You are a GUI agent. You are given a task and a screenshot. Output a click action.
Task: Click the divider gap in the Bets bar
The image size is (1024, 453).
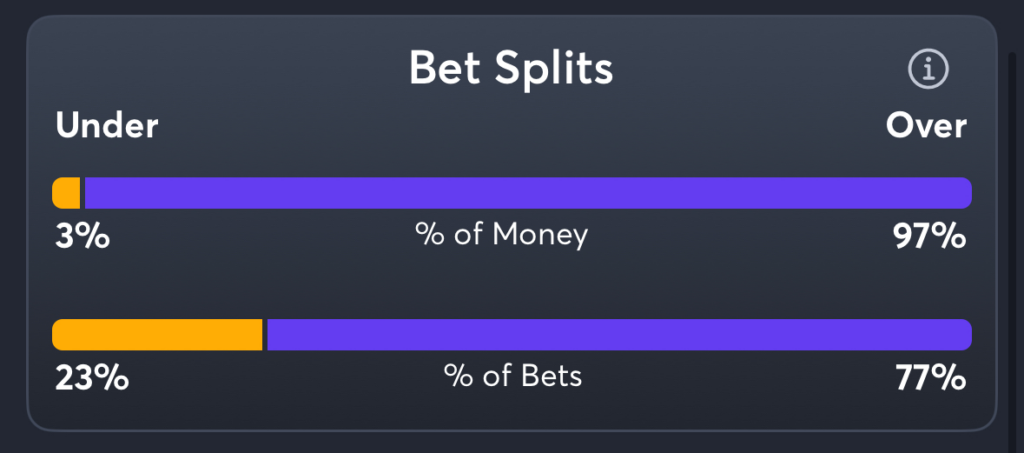click(x=265, y=335)
